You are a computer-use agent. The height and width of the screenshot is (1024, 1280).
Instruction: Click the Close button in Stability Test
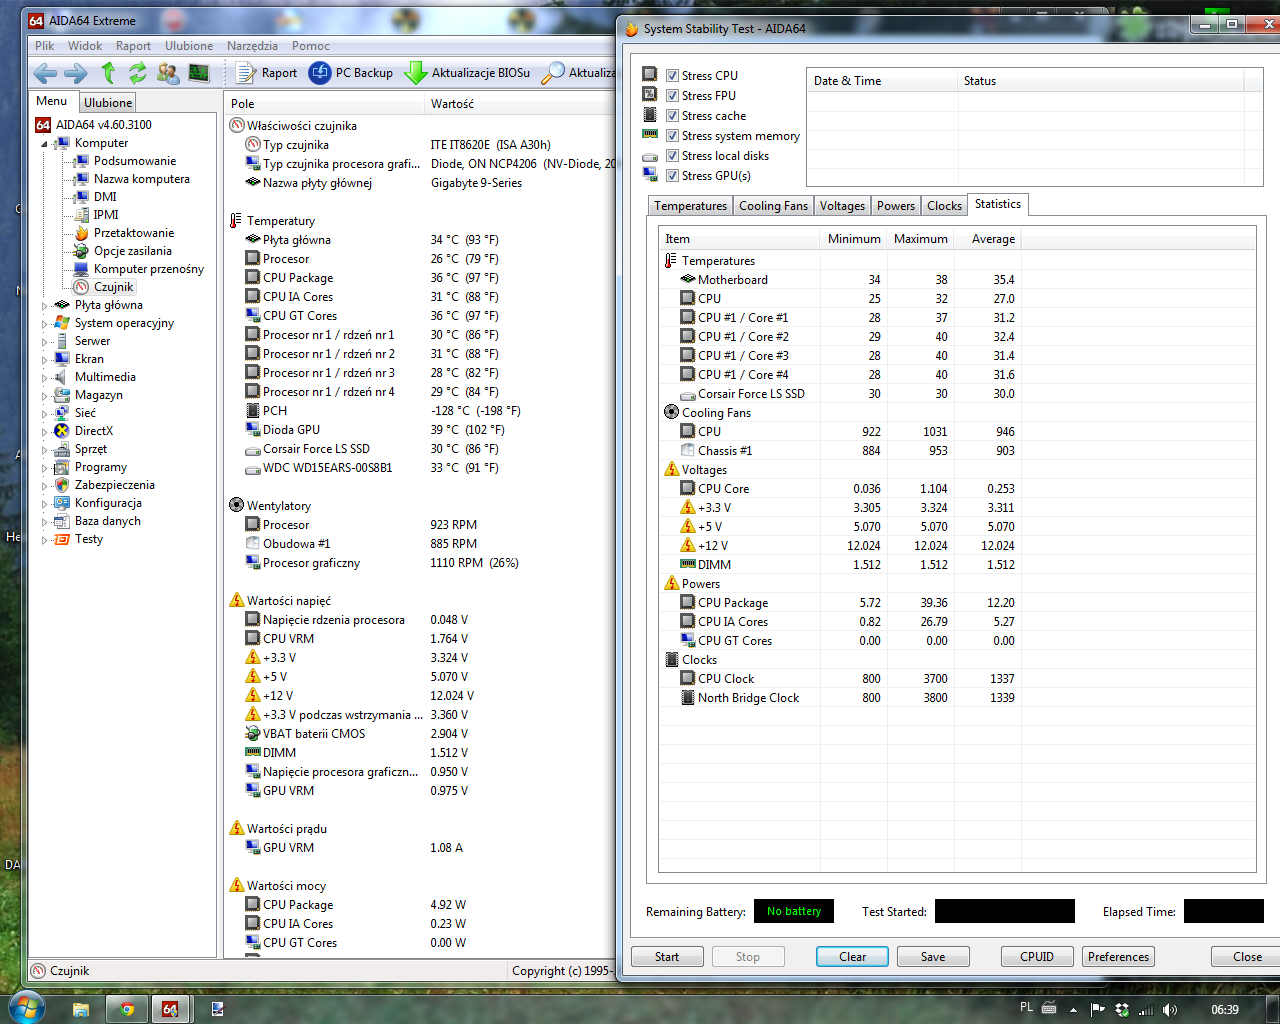(1246, 957)
